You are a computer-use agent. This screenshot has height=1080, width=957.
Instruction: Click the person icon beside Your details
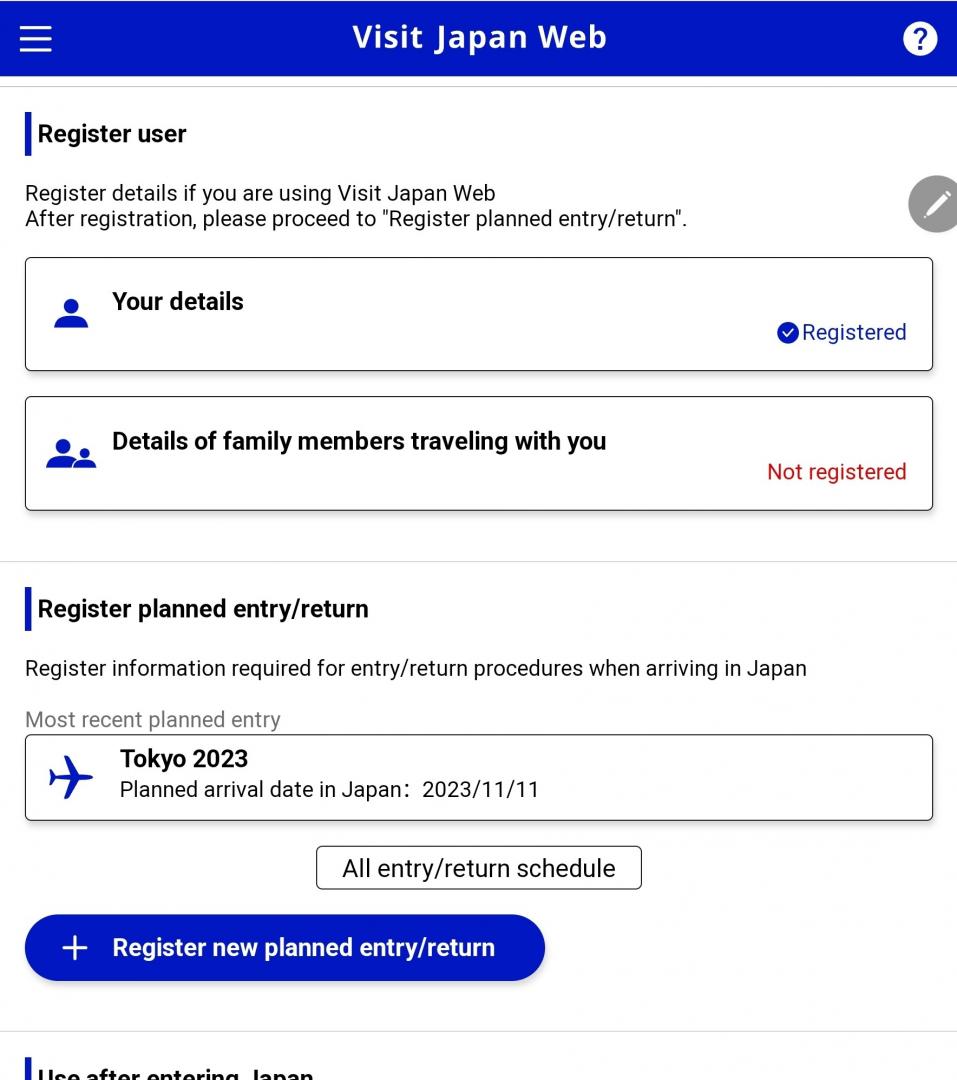tap(70, 312)
